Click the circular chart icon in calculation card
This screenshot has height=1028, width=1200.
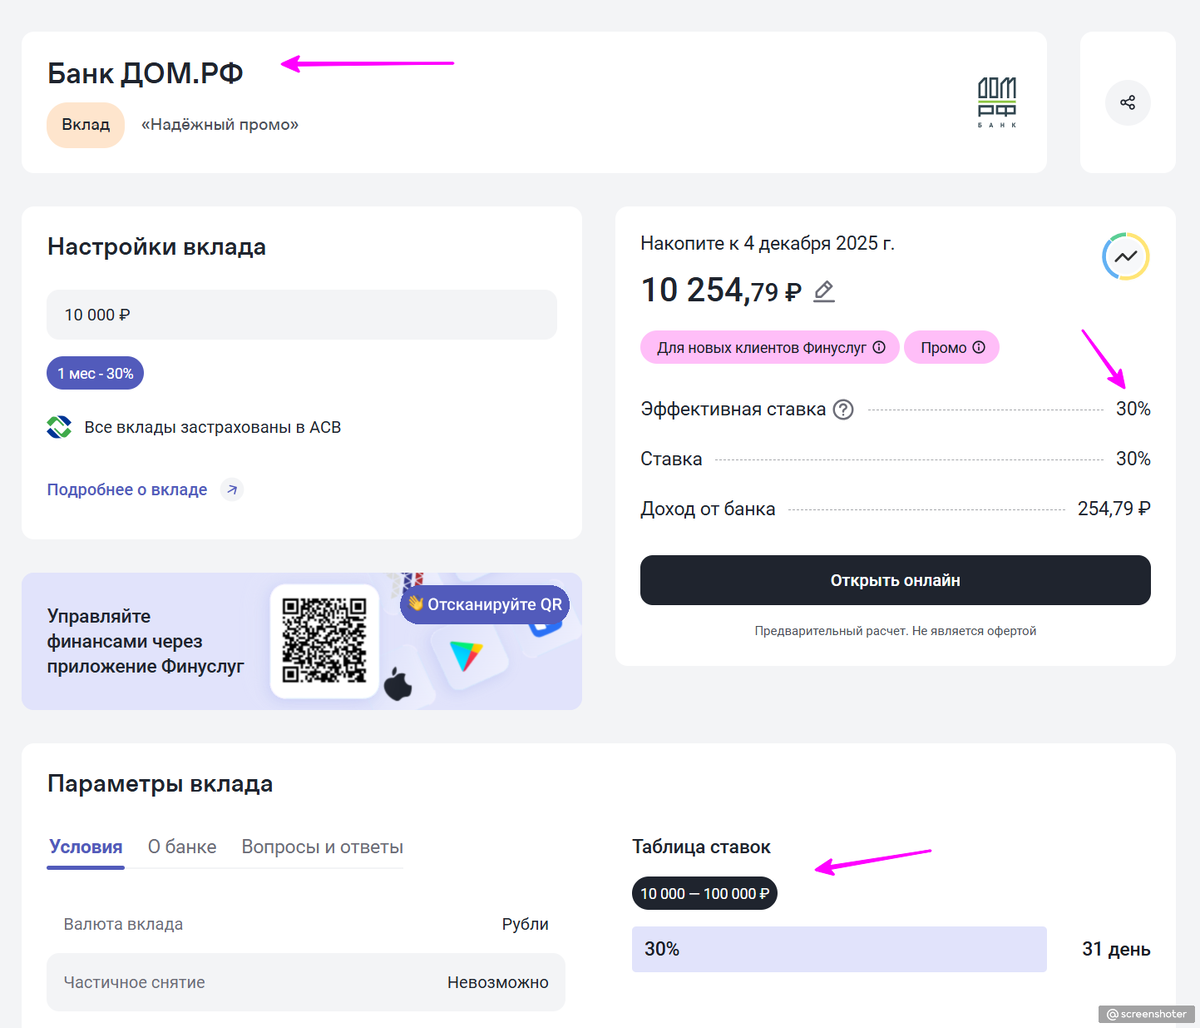point(1125,257)
